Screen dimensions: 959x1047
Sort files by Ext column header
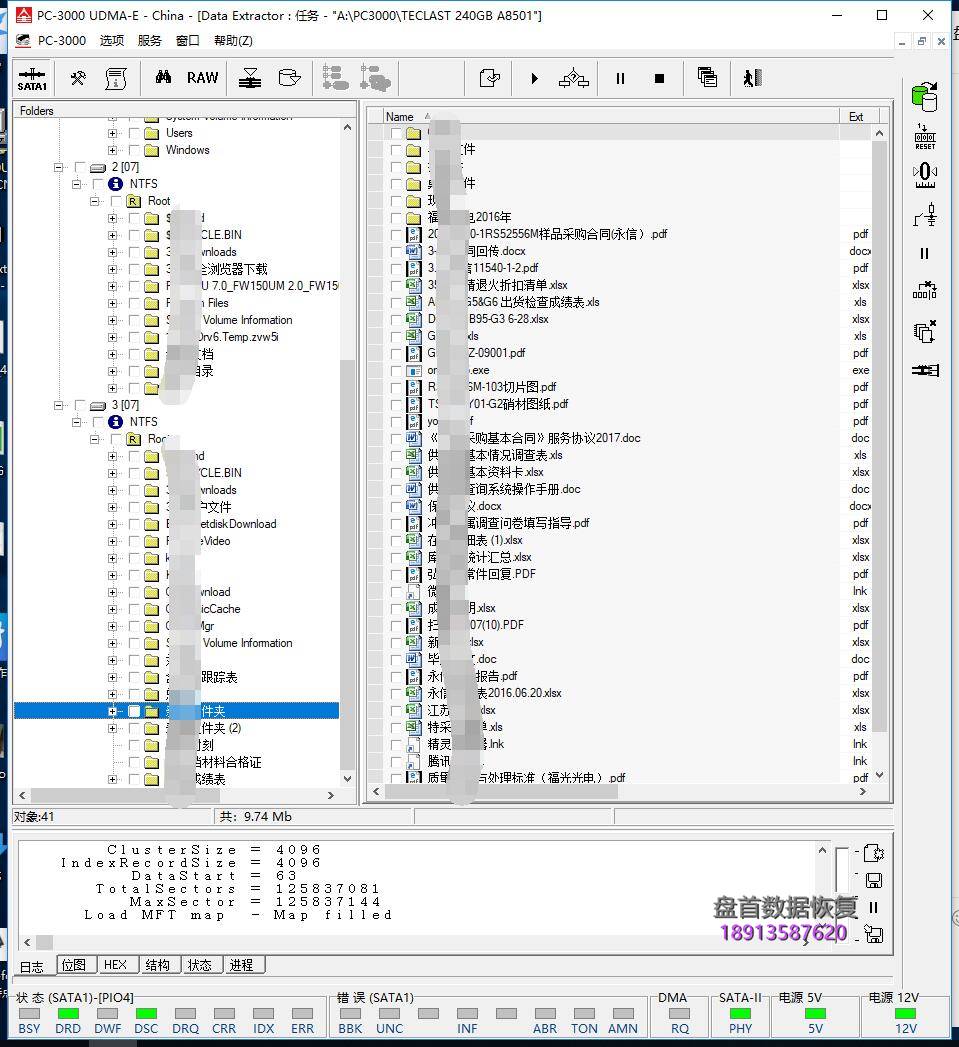pyautogui.click(x=859, y=117)
